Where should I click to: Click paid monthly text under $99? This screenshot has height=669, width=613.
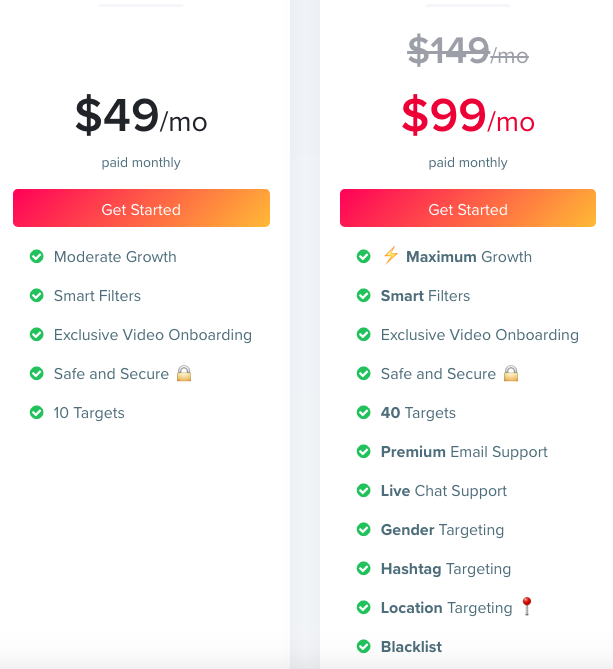click(x=468, y=163)
